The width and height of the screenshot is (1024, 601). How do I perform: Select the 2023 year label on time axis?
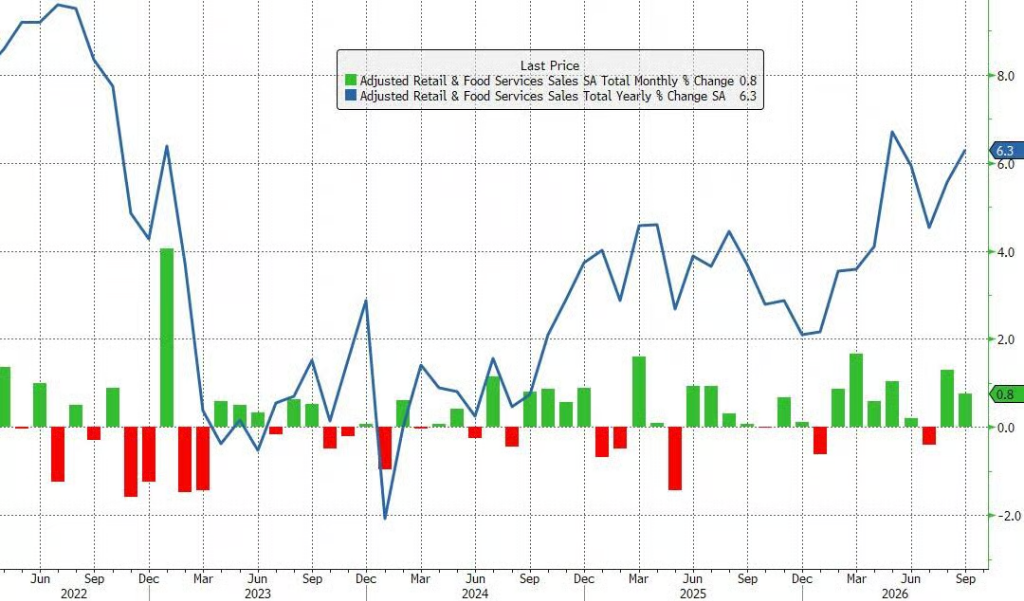tap(257, 593)
